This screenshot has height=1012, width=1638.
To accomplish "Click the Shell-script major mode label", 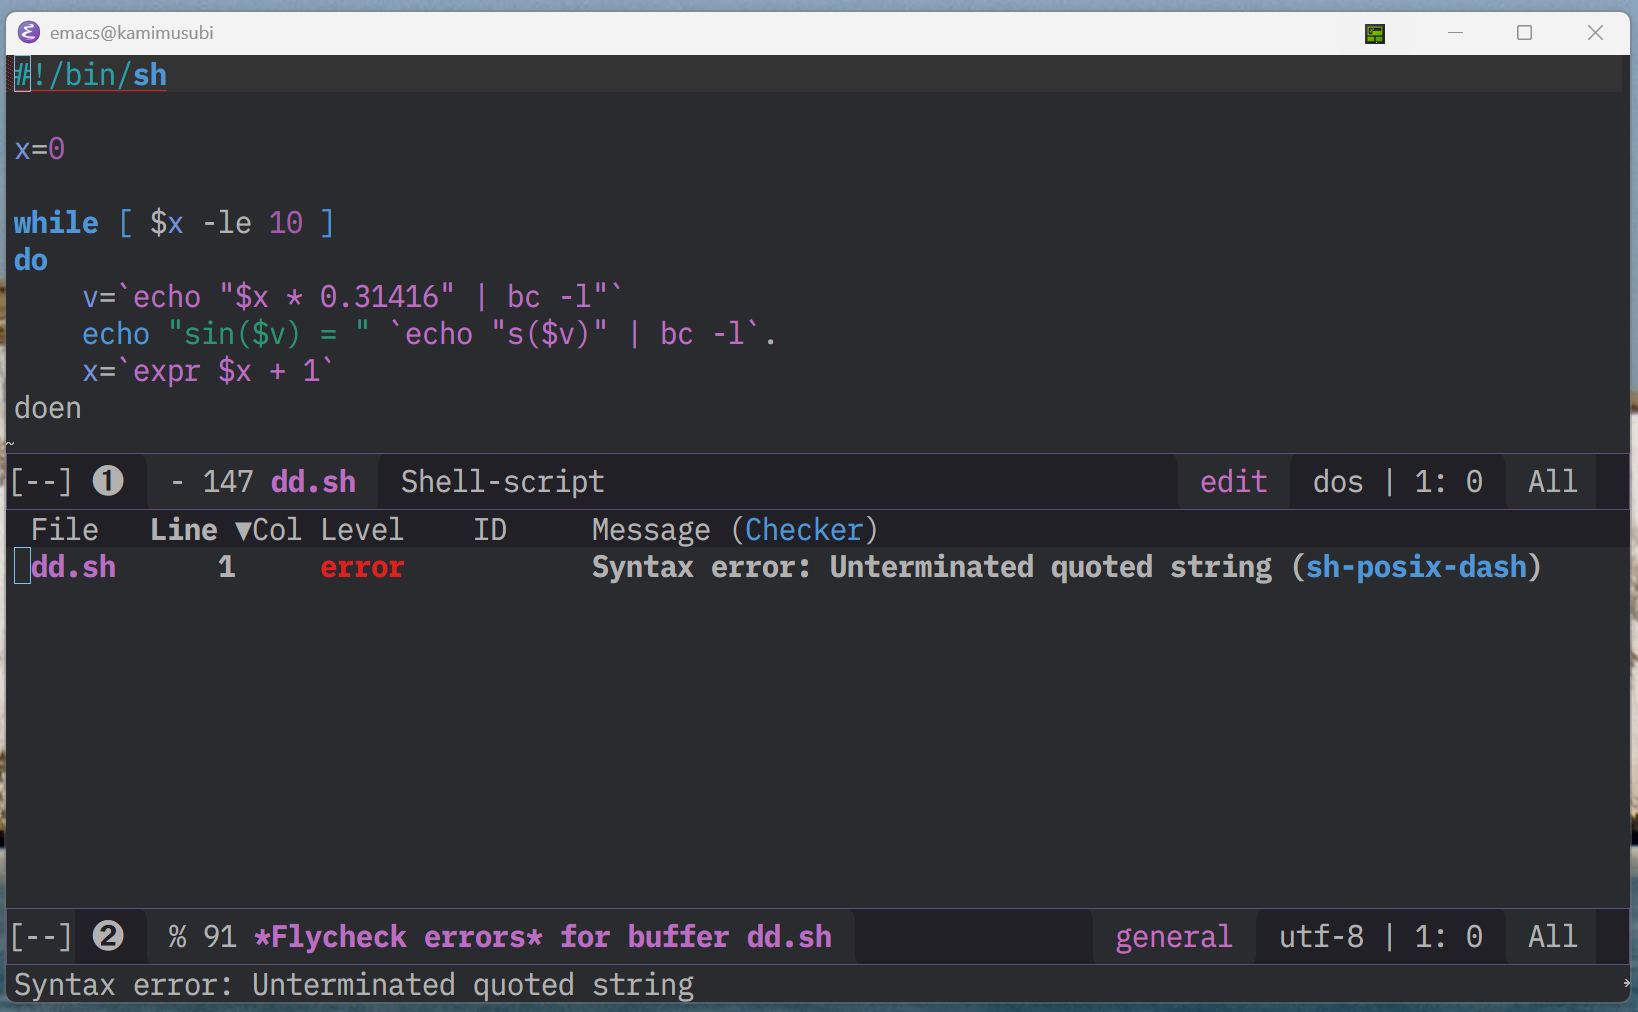I will pyautogui.click(x=502, y=482).
